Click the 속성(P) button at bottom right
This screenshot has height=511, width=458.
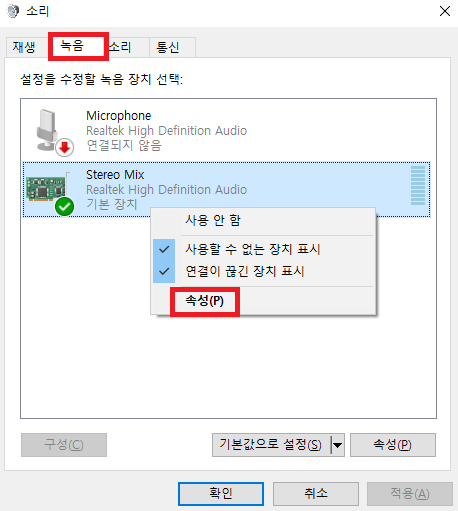pos(393,445)
